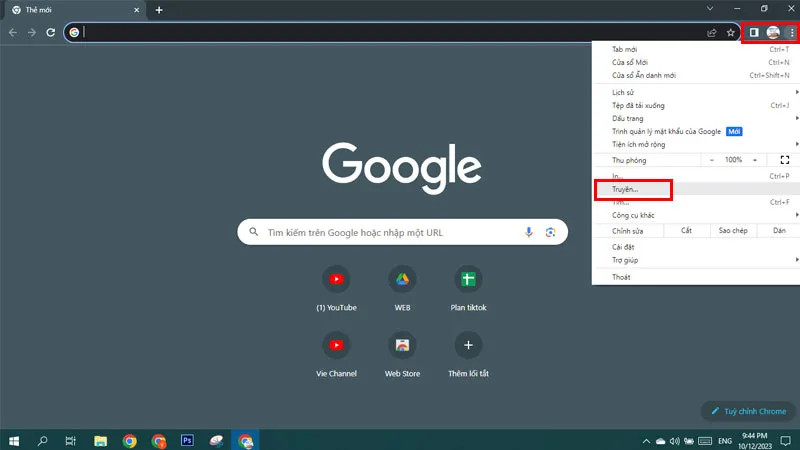Click the profile avatar icon

tap(773, 32)
